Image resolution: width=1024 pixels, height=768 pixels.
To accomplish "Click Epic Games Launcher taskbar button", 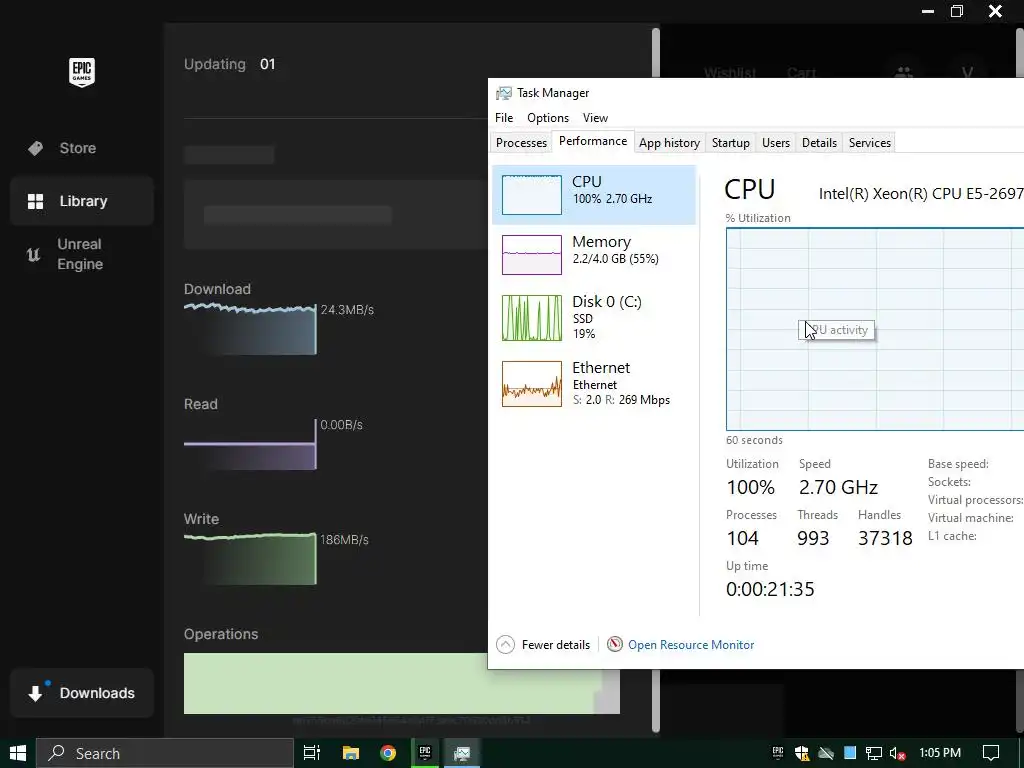I will [x=425, y=753].
